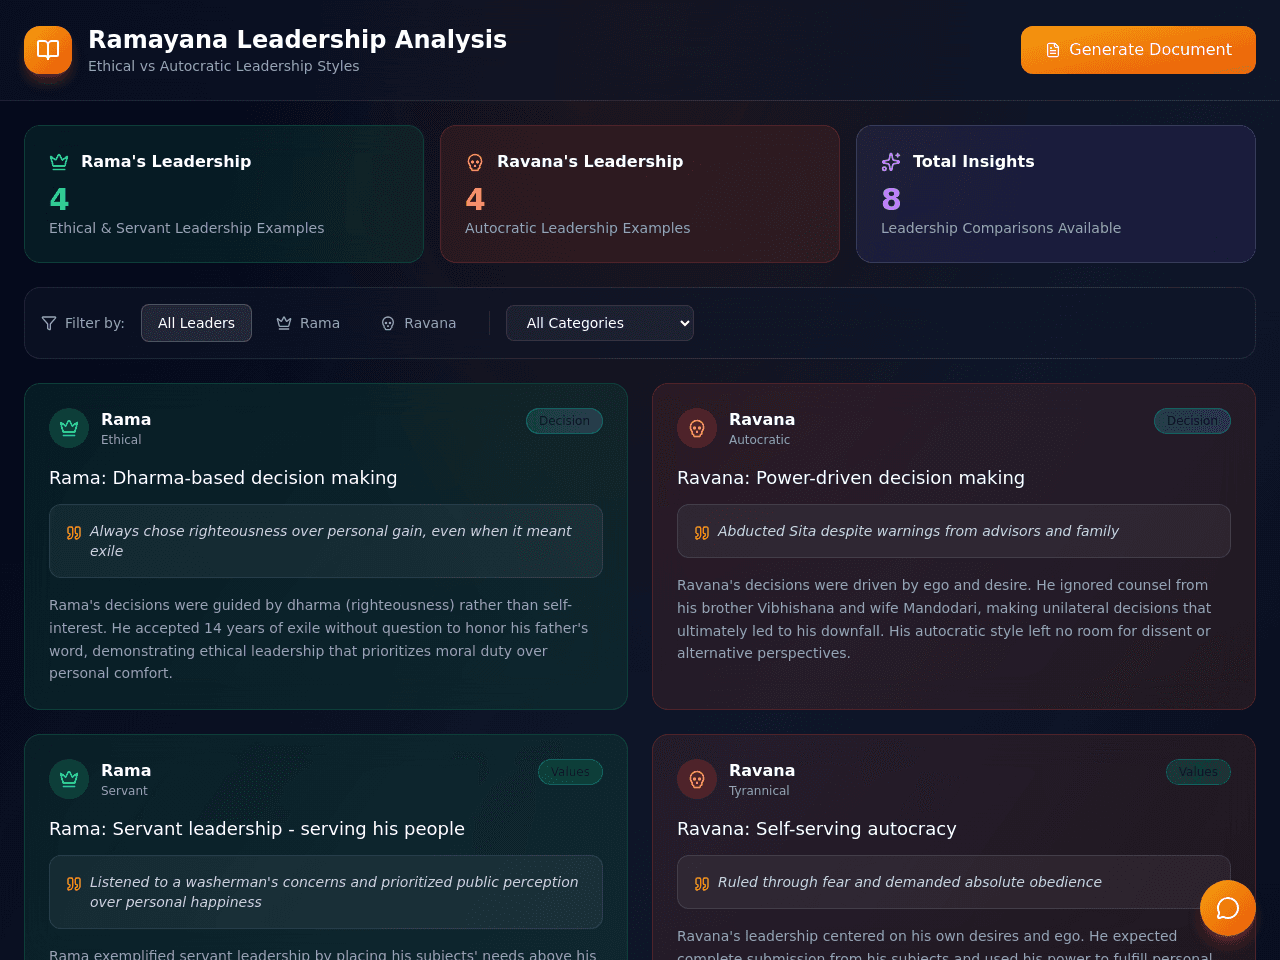Click 'Rama: Servant leadership - serving his people' heading
The height and width of the screenshot is (960, 1280).
pos(257,829)
